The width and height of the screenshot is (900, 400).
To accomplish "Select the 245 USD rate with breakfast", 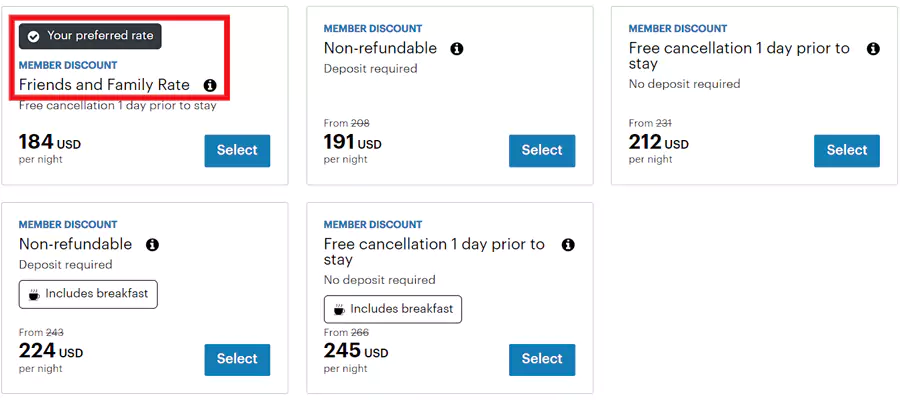I will pyautogui.click(x=542, y=359).
